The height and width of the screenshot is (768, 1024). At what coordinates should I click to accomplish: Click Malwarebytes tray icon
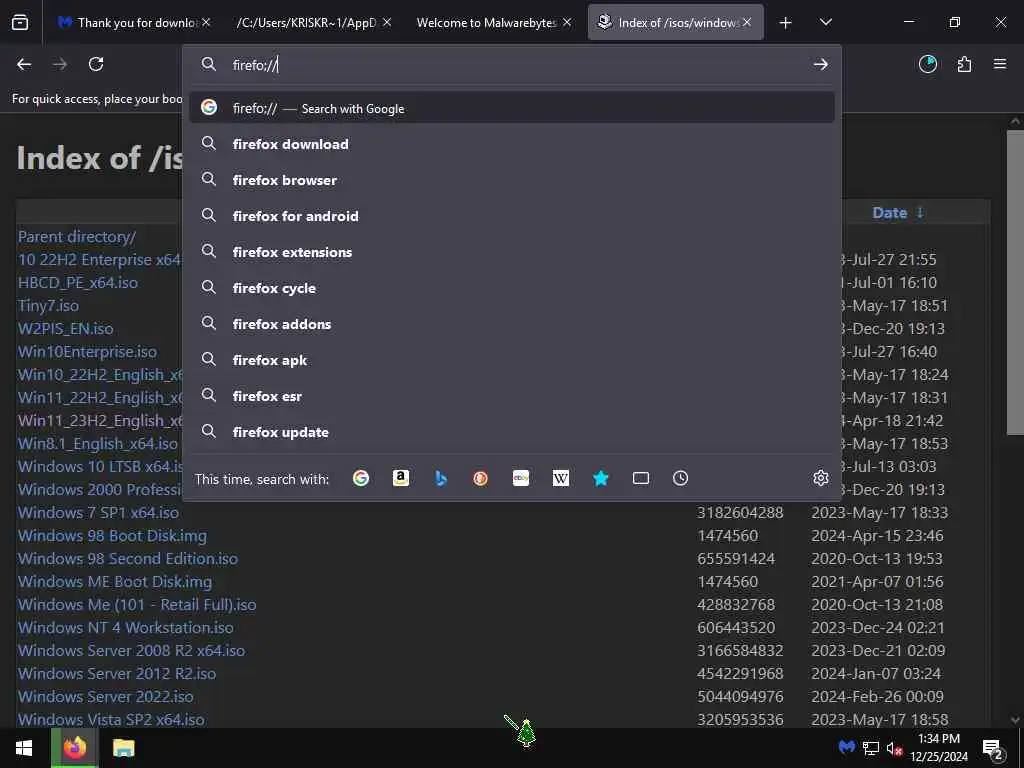click(847, 747)
